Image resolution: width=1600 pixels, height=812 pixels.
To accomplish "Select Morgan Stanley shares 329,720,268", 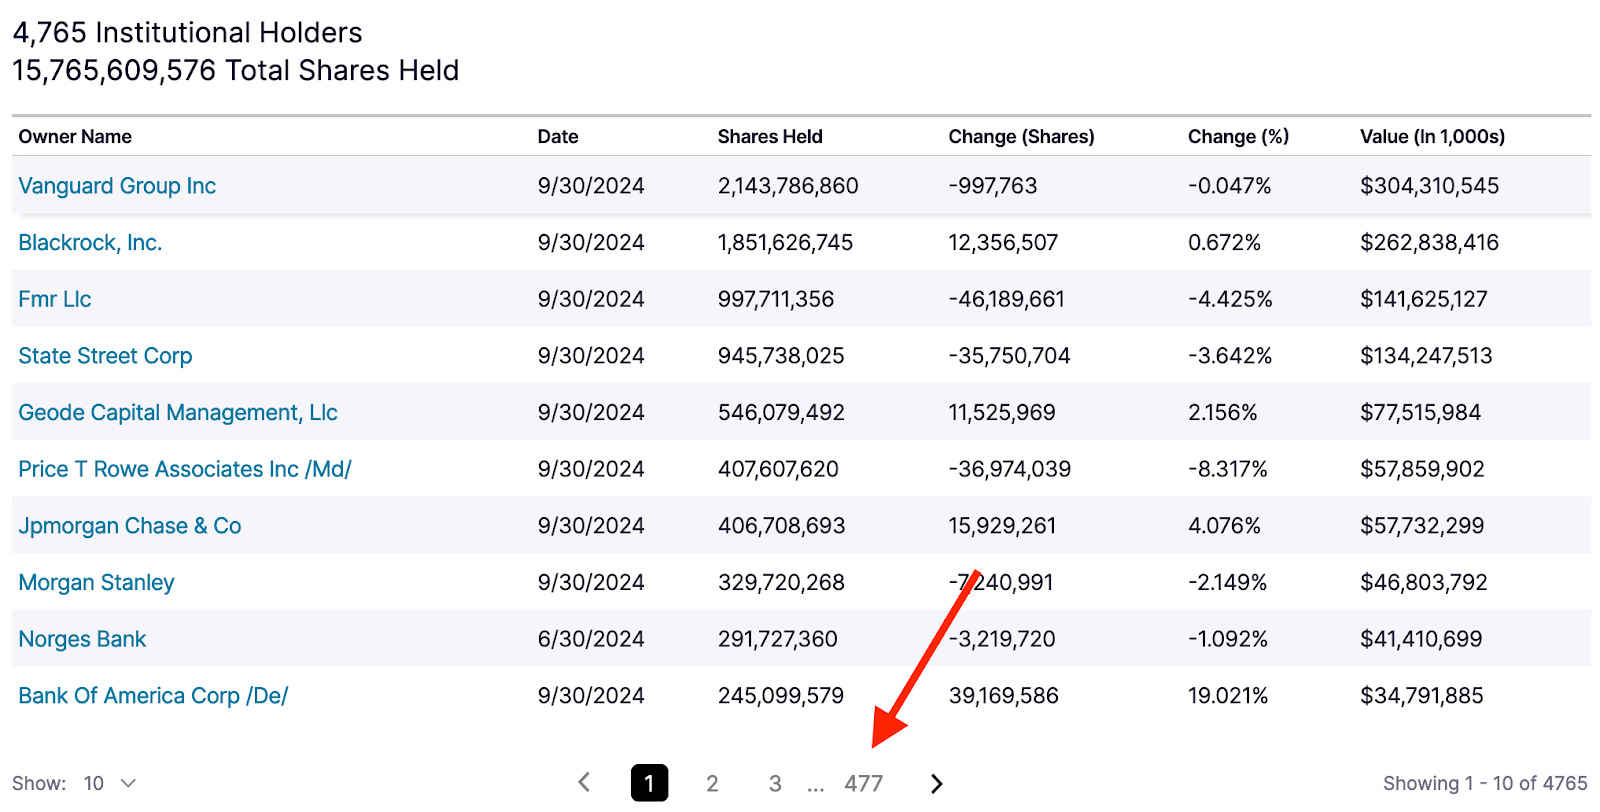I will (781, 583).
